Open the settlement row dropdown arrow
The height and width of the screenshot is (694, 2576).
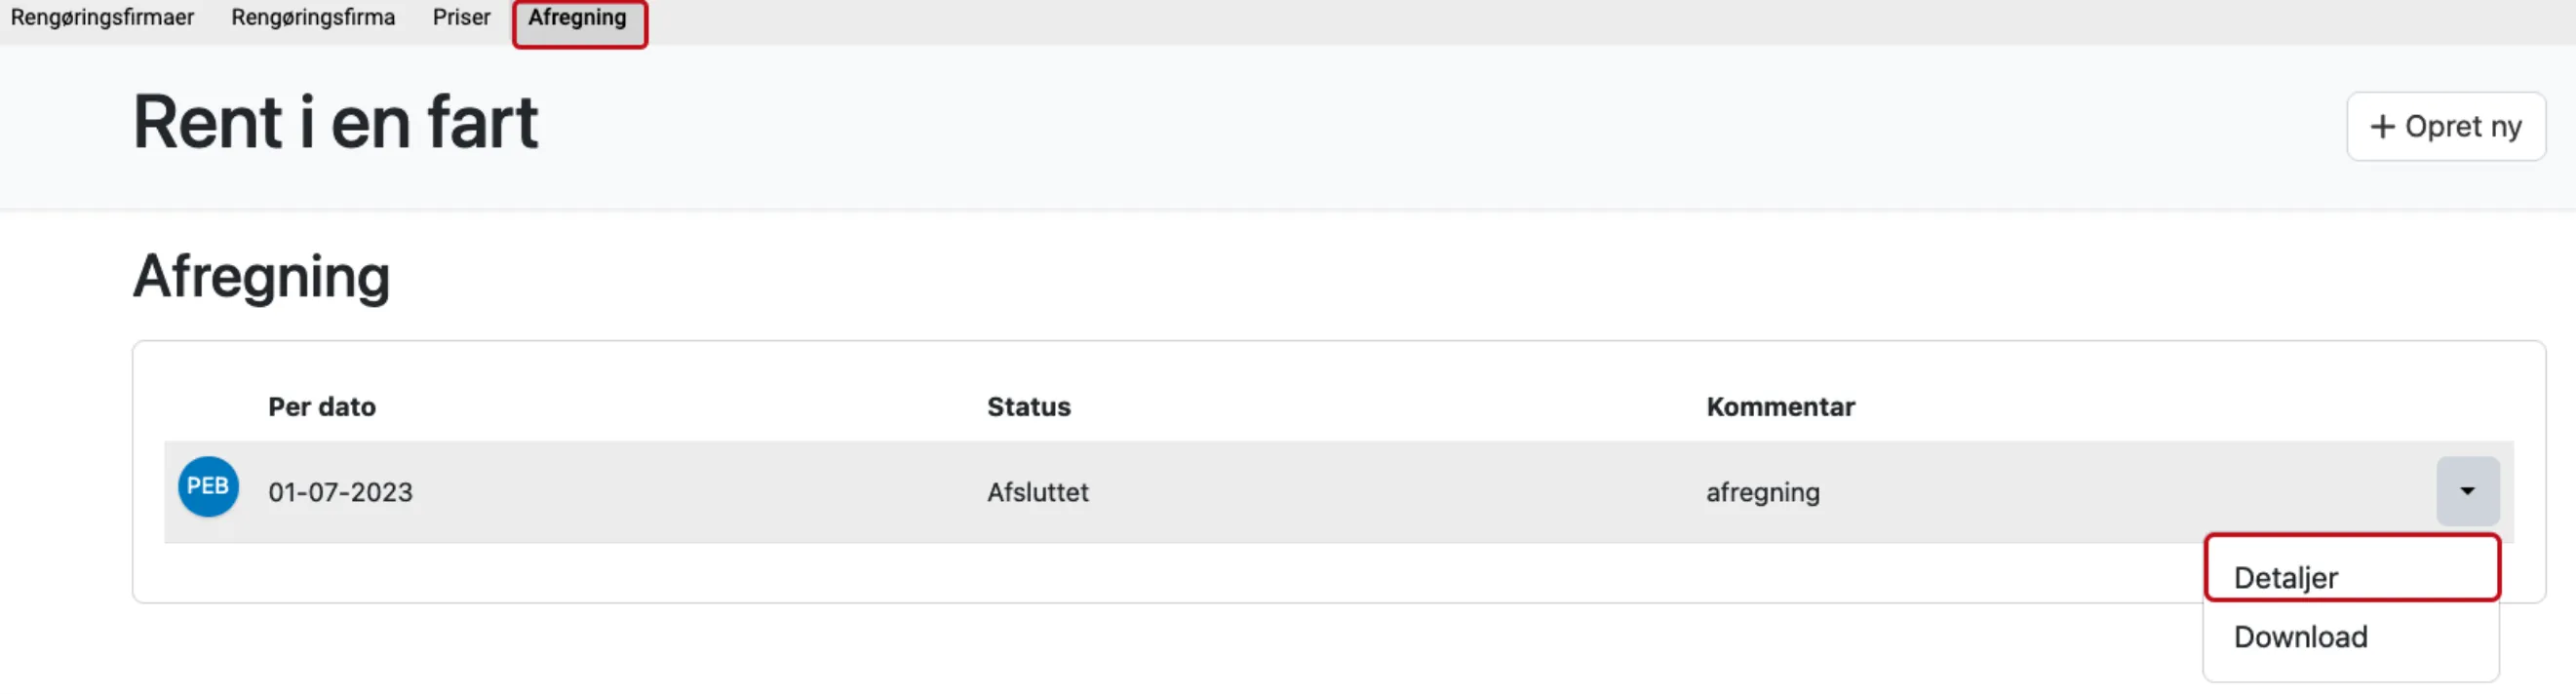[x=2467, y=491]
